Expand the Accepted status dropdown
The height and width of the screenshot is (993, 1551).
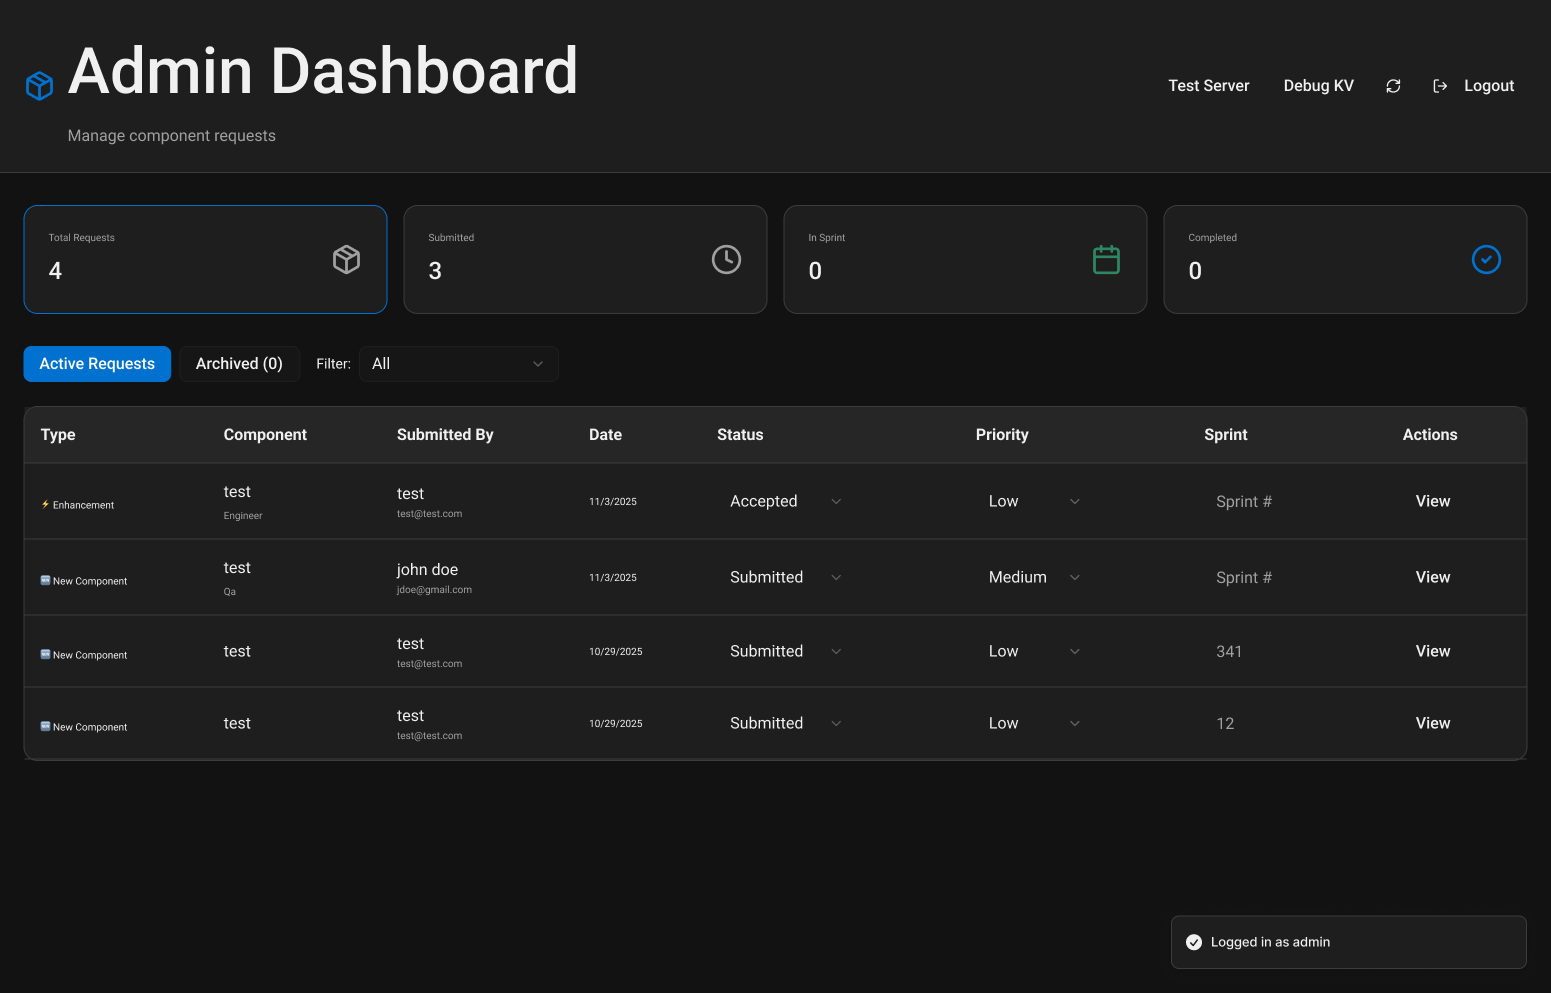pyautogui.click(x=836, y=501)
